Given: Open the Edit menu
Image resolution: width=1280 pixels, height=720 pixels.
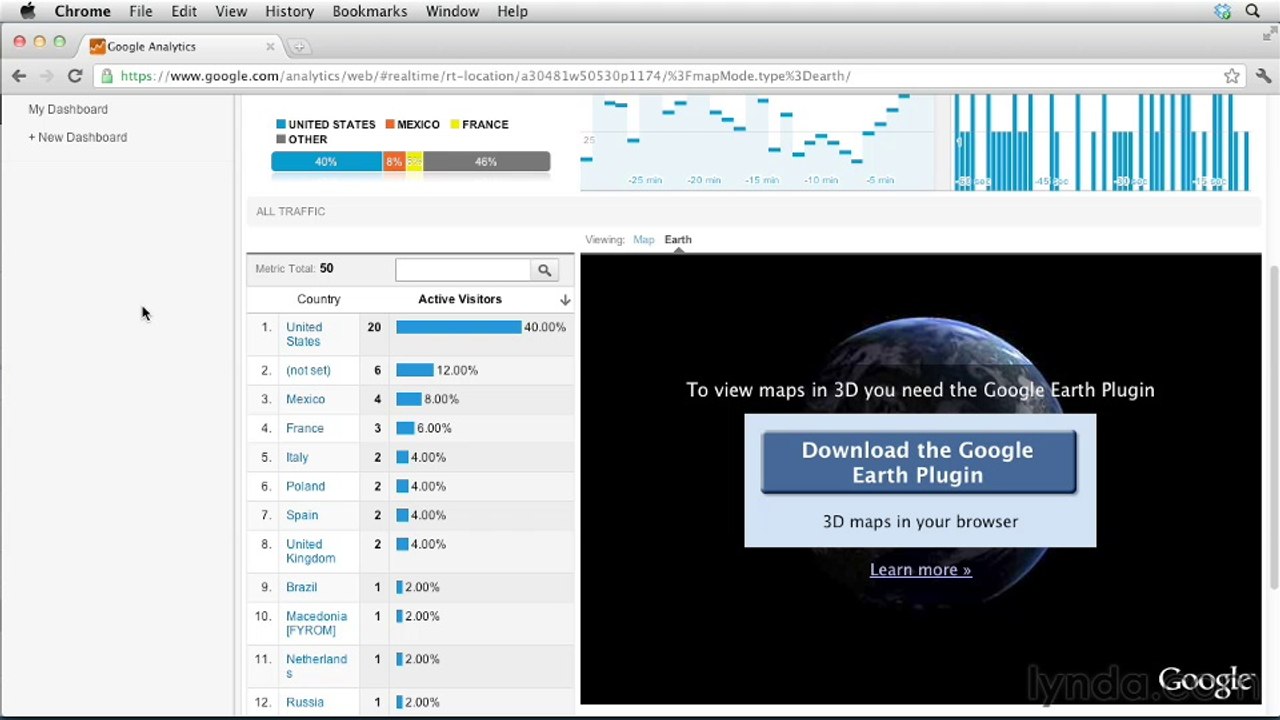Looking at the screenshot, I should [184, 11].
